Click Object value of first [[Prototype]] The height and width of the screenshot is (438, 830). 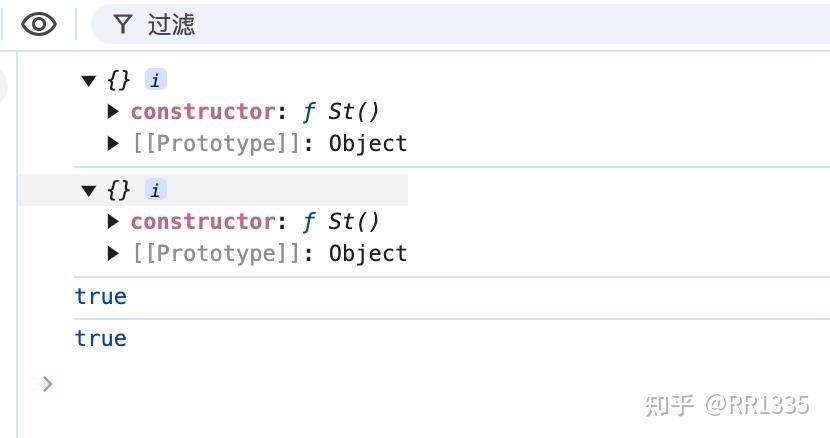point(368,144)
